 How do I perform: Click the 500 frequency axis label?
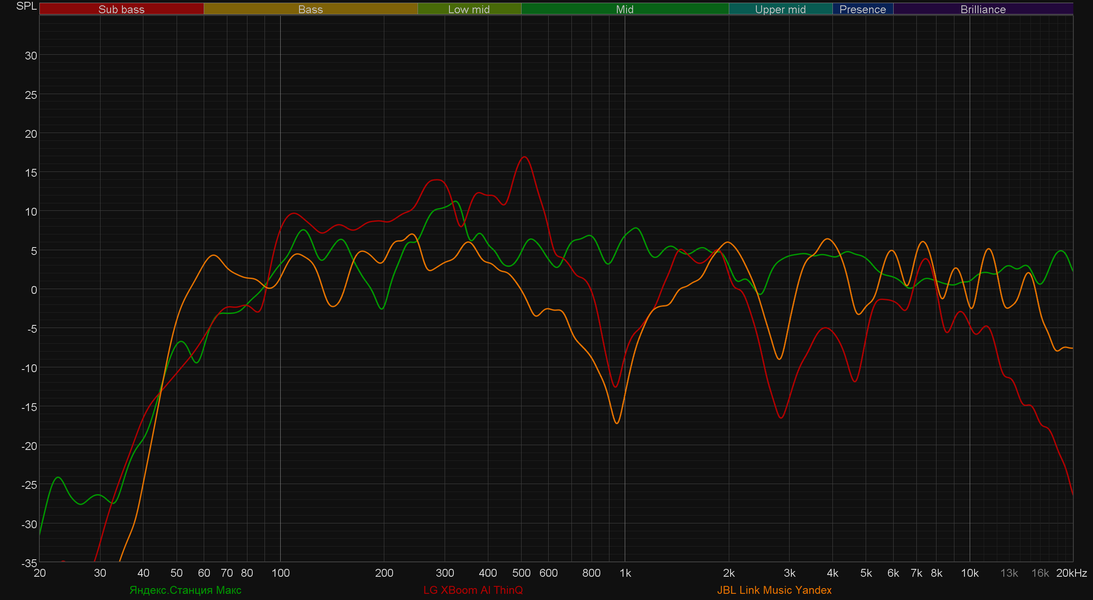521,573
